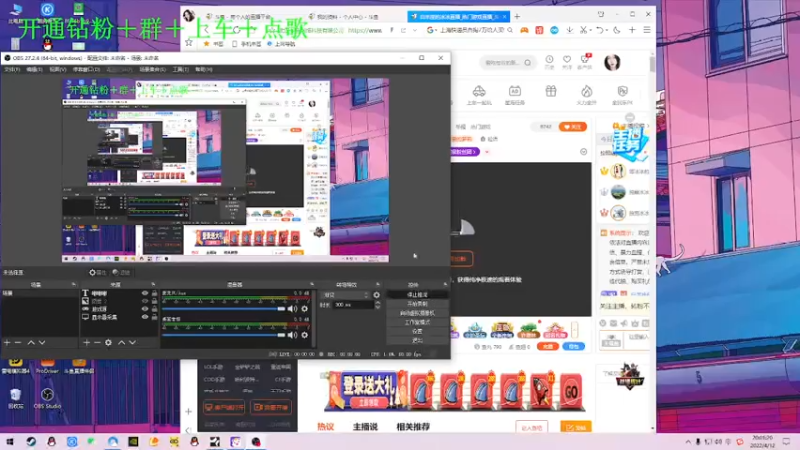The image size is (800, 450).
Task: Click the sources panel pop-out icon
Action: pyautogui.click(x=153, y=284)
